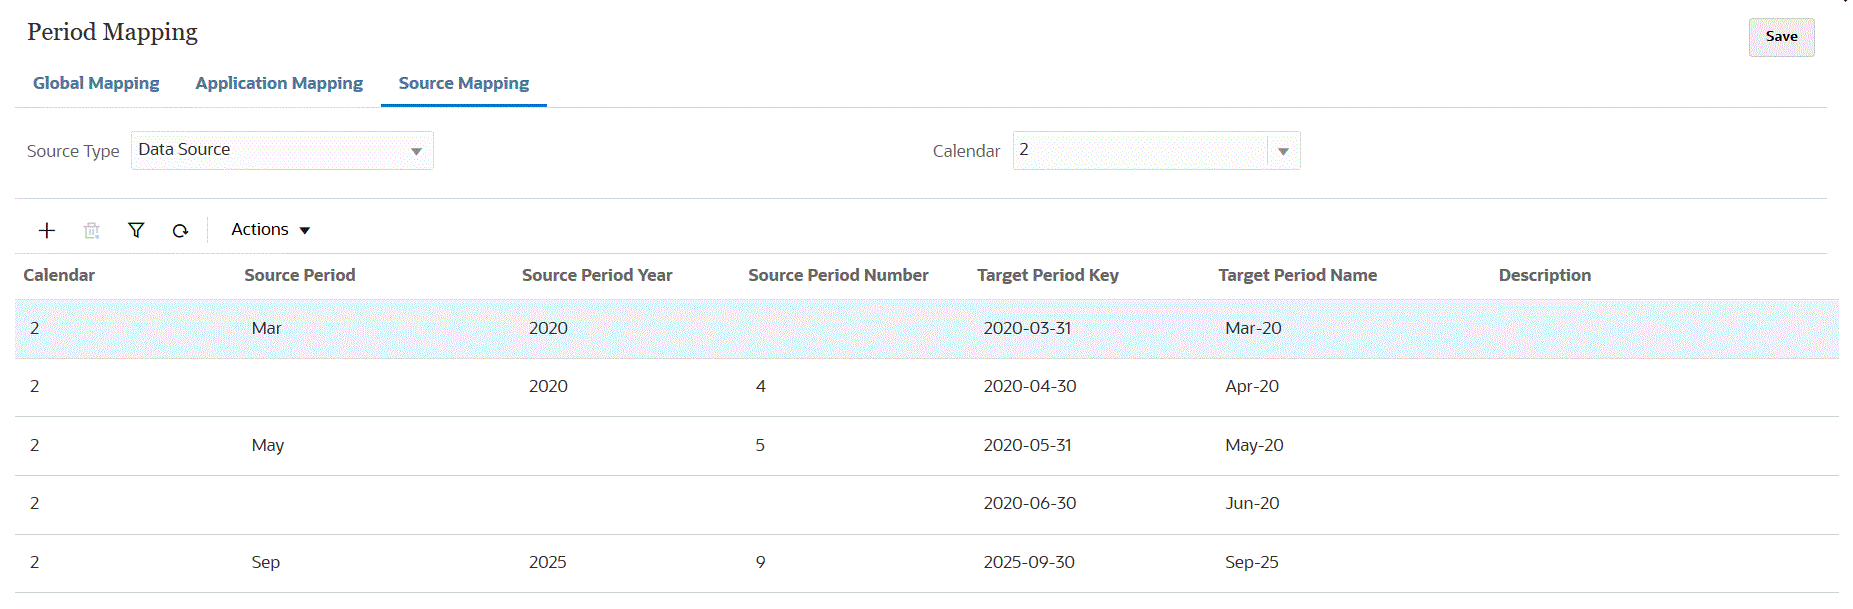Viewport: 1853px width, 609px height.
Task: Select the Source Mapping tab
Action: pyautogui.click(x=464, y=83)
